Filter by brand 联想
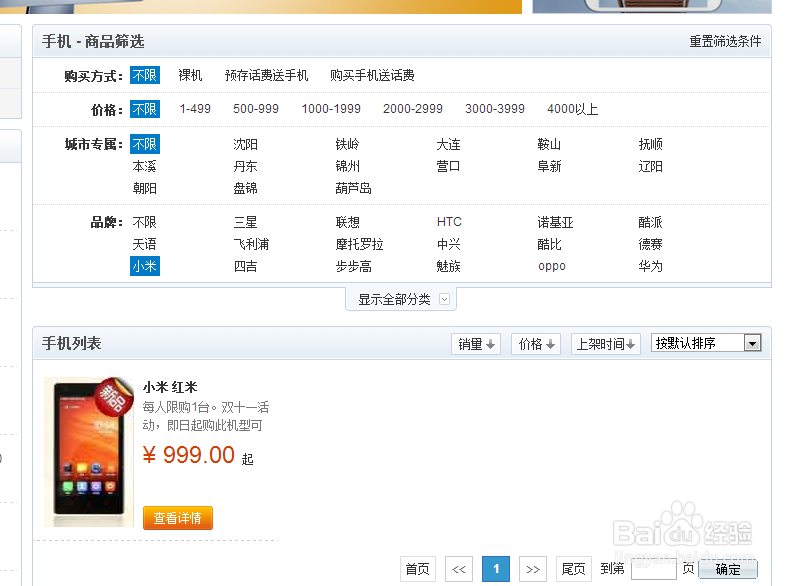 point(348,222)
